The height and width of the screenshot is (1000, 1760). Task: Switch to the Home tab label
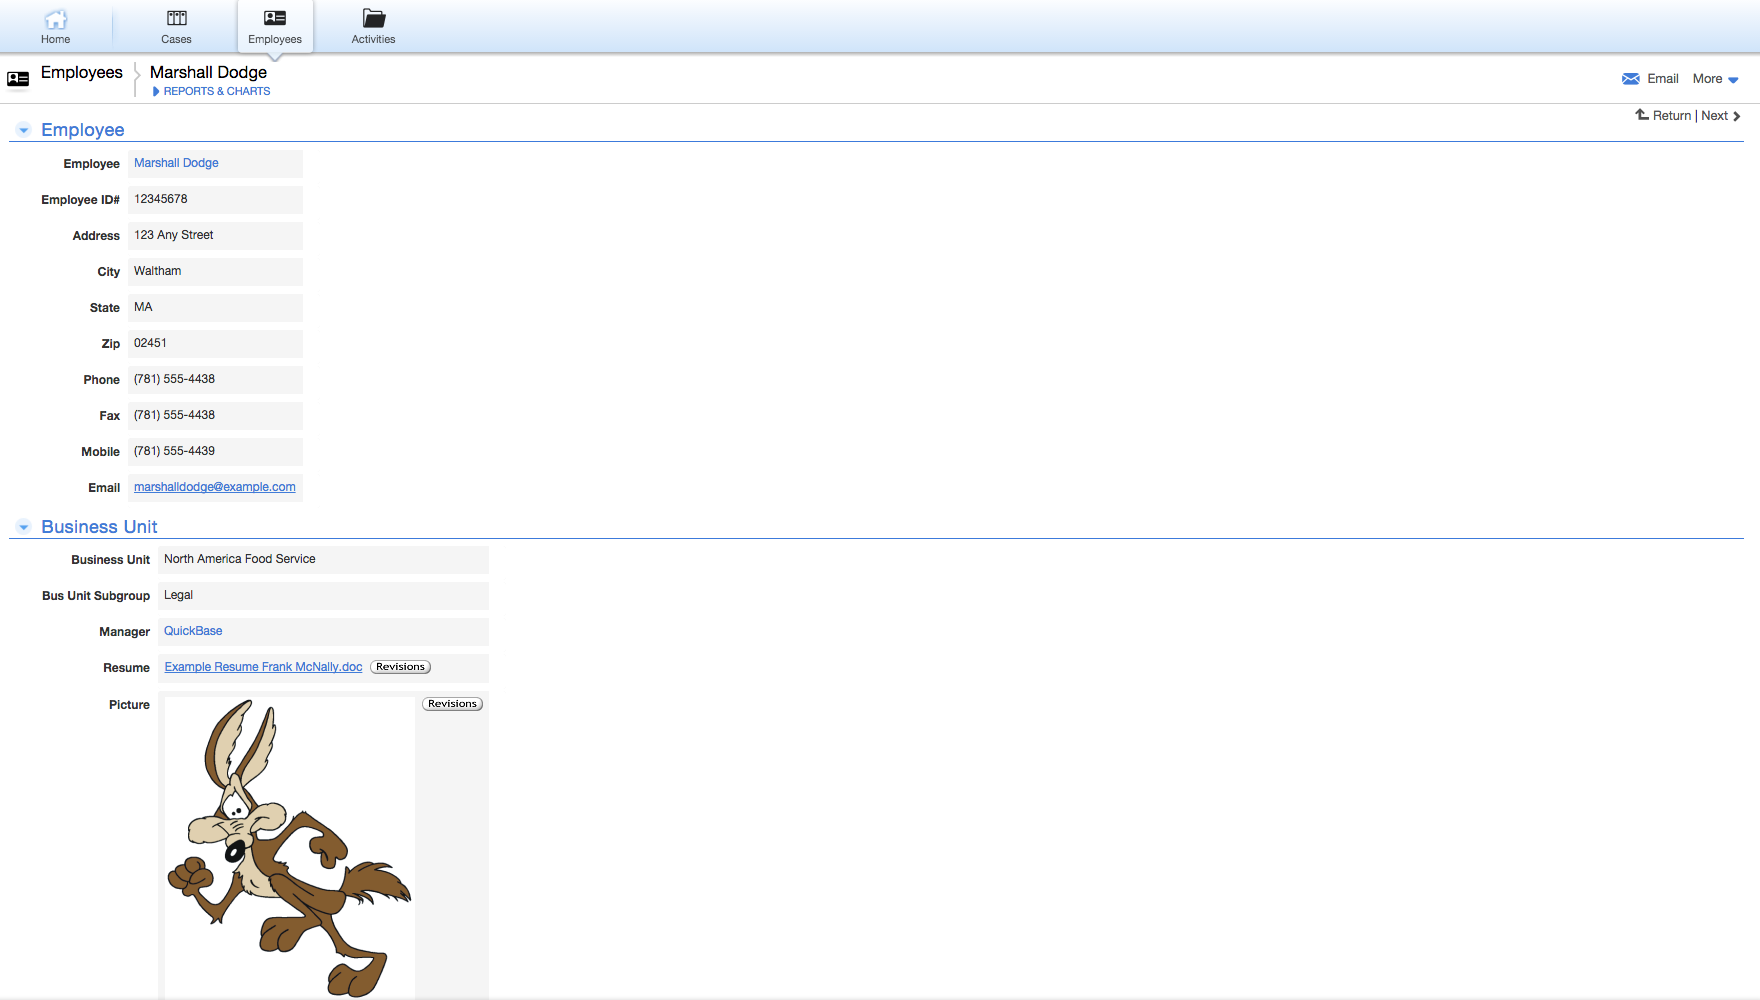56,40
